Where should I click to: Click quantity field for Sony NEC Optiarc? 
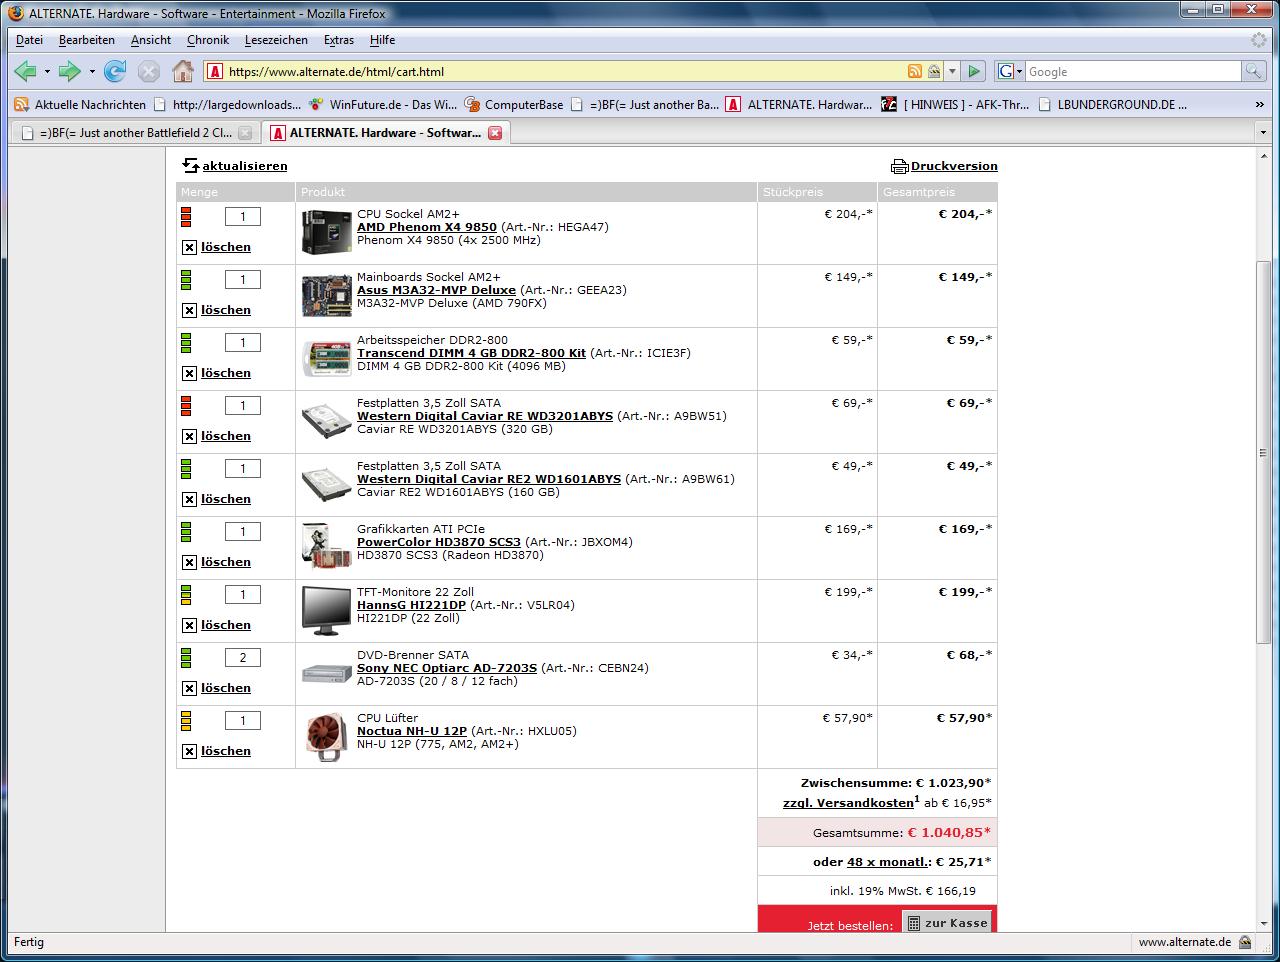tap(243, 657)
